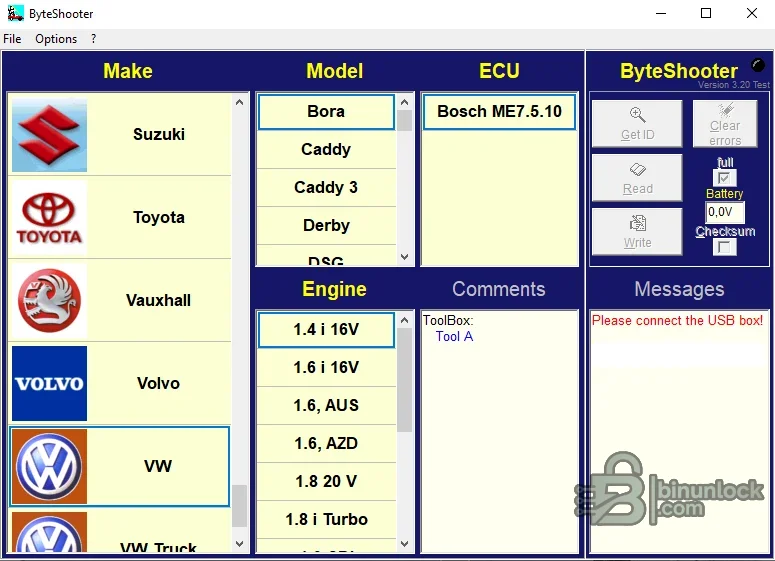Click Make list scroll up arrow
The height and width of the screenshot is (561, 775).
tap(240, 103)
